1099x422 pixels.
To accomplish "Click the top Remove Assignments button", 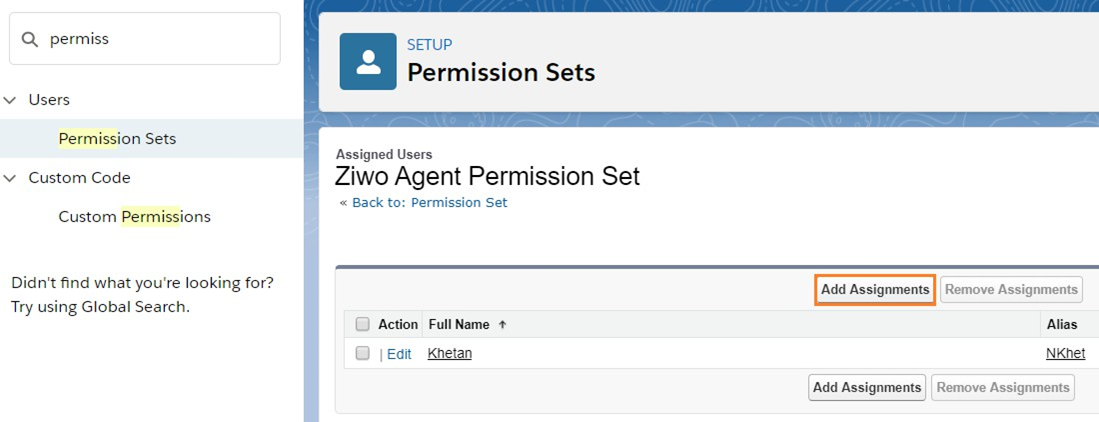I will pos(1011,290).
